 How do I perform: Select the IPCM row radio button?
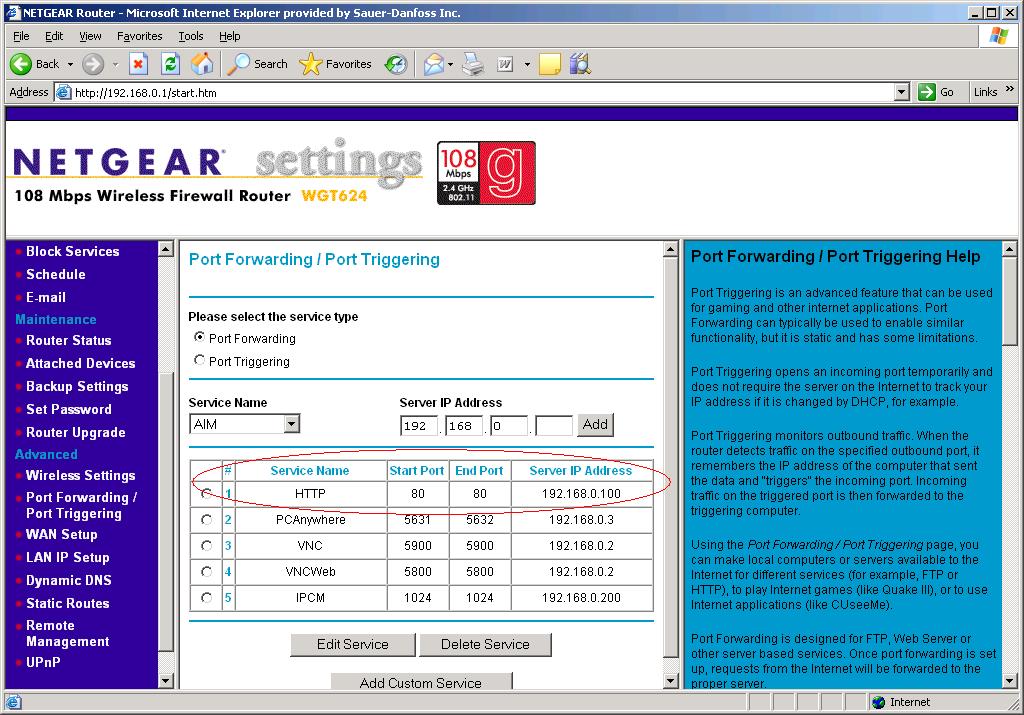point(206,597)
